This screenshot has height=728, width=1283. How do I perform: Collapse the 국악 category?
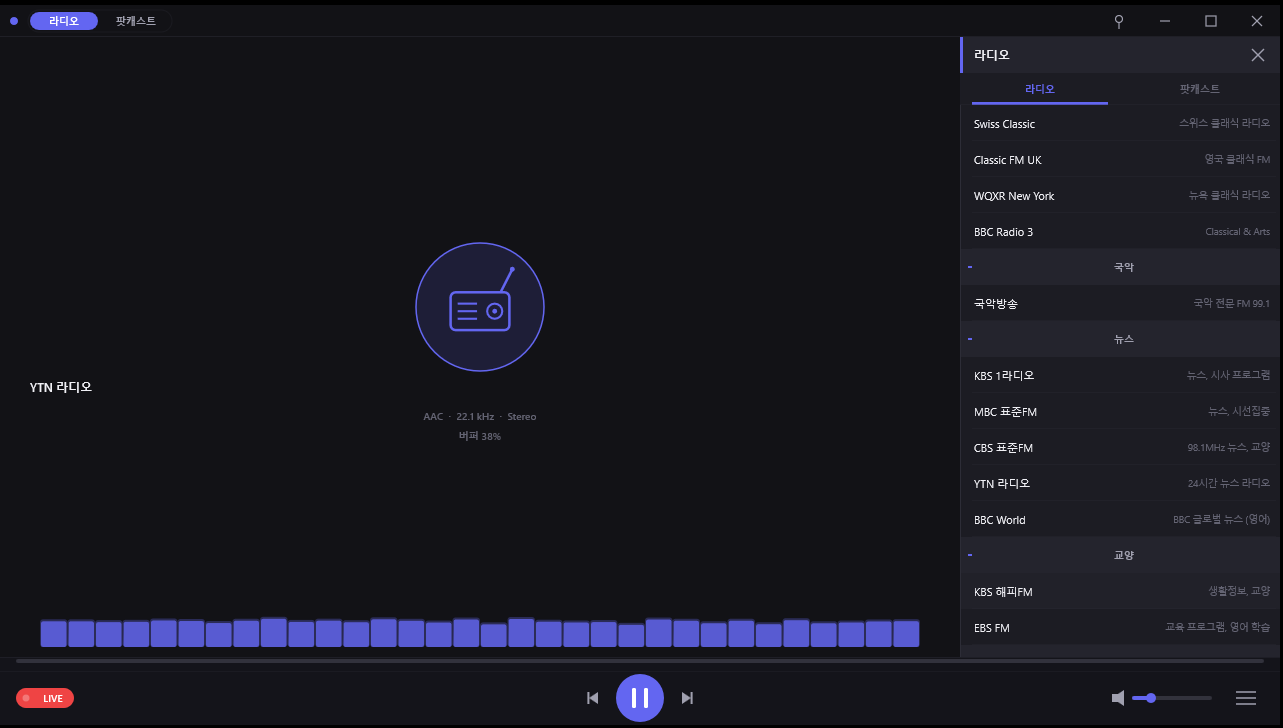click(970, 267)
